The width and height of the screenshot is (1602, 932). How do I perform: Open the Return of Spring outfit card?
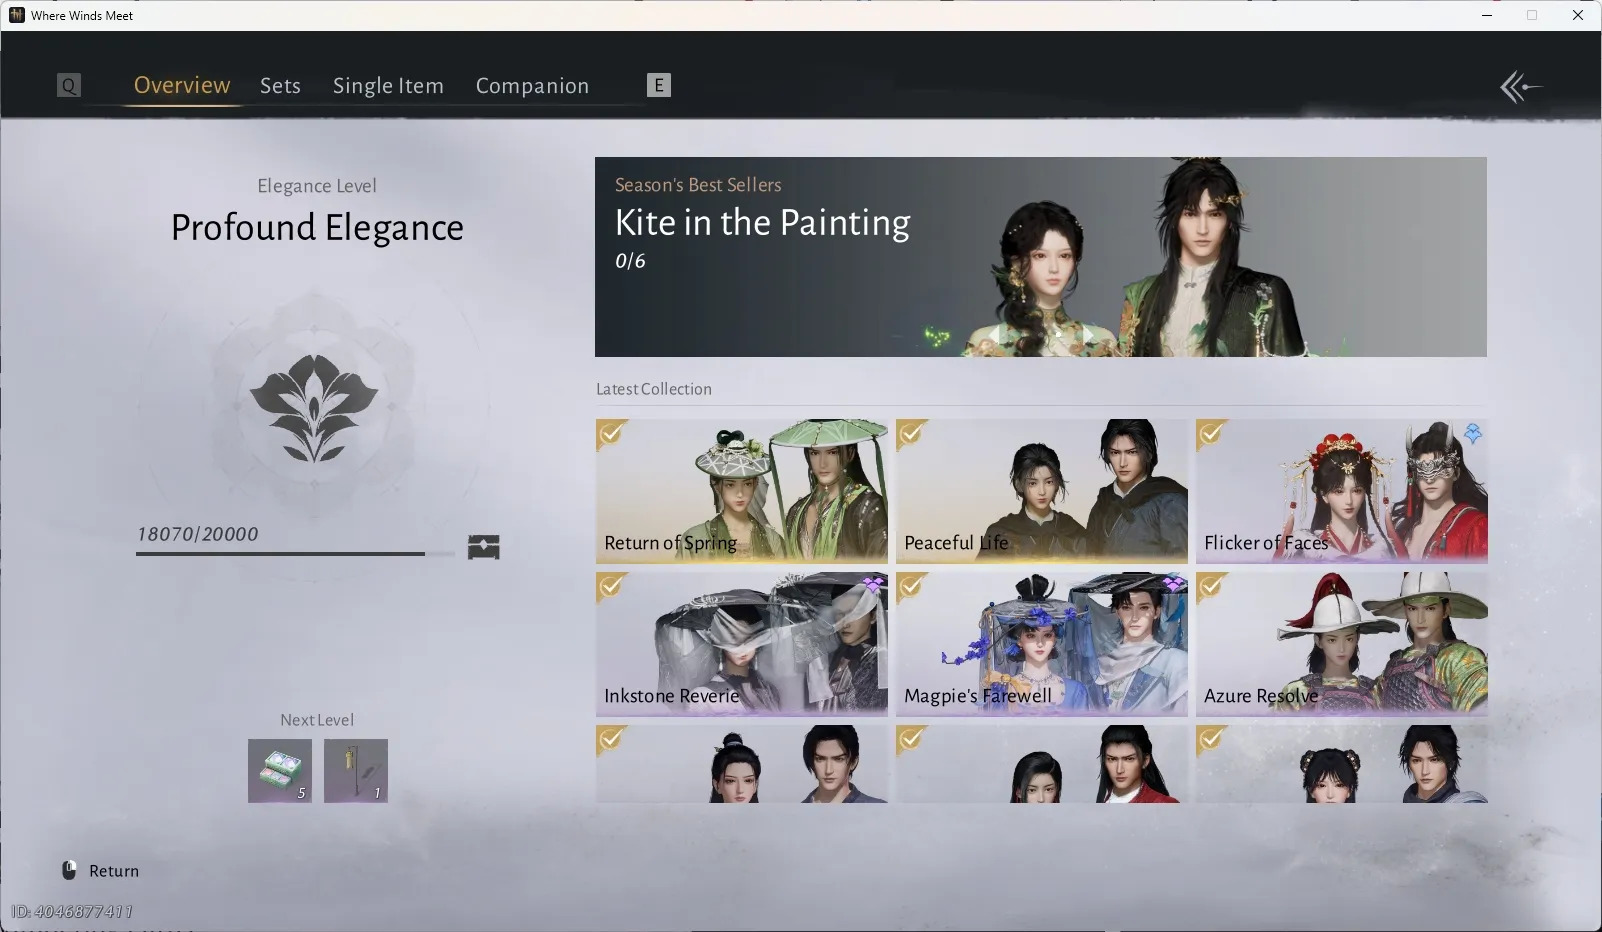click(x=742, y=491)
